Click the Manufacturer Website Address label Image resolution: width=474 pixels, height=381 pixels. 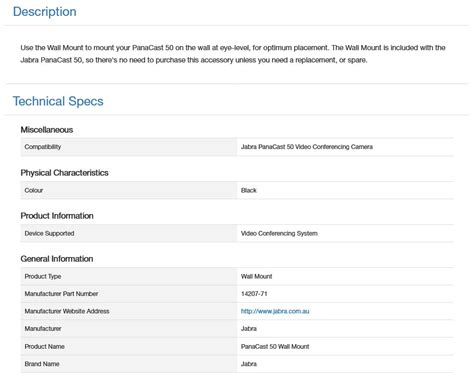(x=67, y=311)
